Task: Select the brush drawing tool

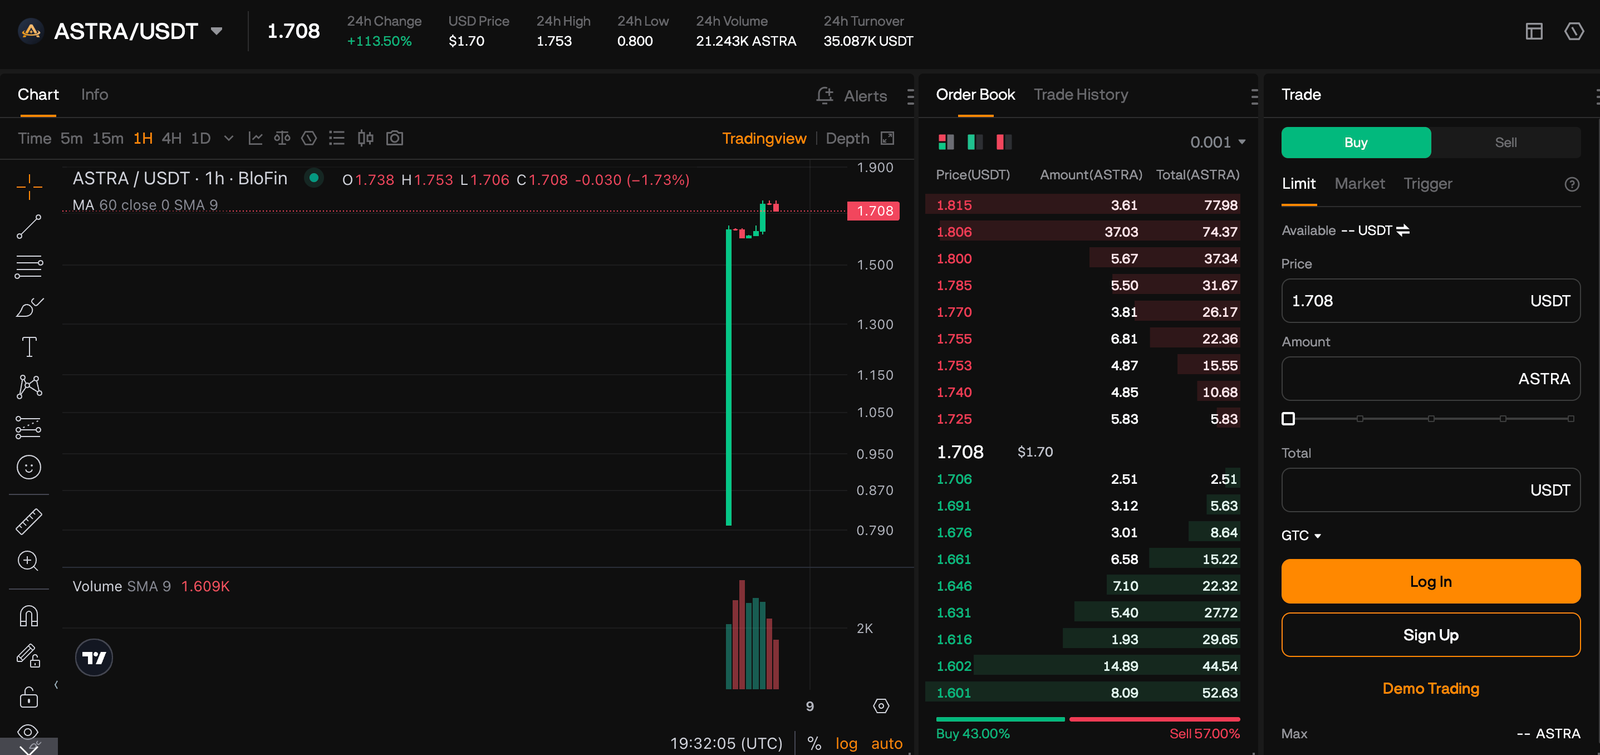Action: [29, 307]
